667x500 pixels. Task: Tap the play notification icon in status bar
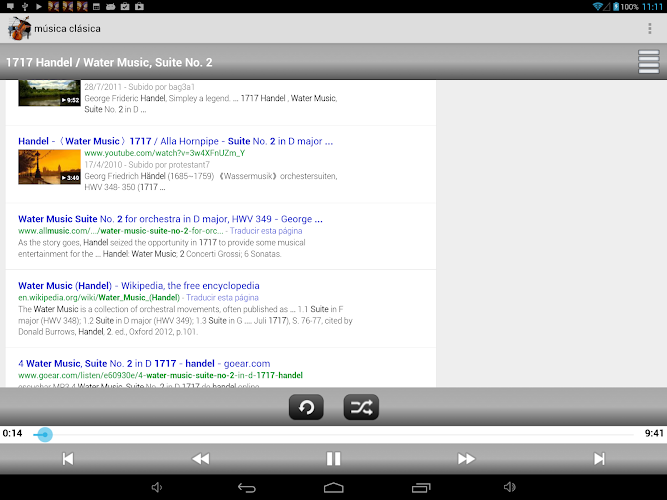(39, 6)
